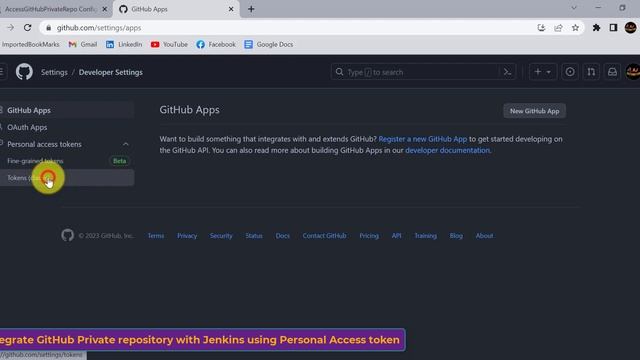Click the footer GitHub logo
The height and width of the screenshot is (360, 640).
point(68,235)
